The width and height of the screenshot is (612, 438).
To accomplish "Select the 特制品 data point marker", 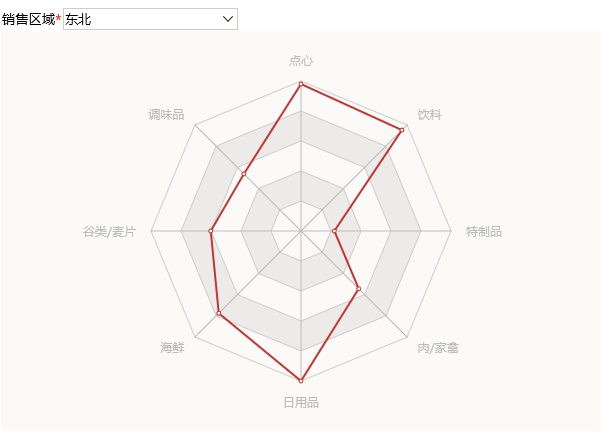I will click(x=334, y=231).
